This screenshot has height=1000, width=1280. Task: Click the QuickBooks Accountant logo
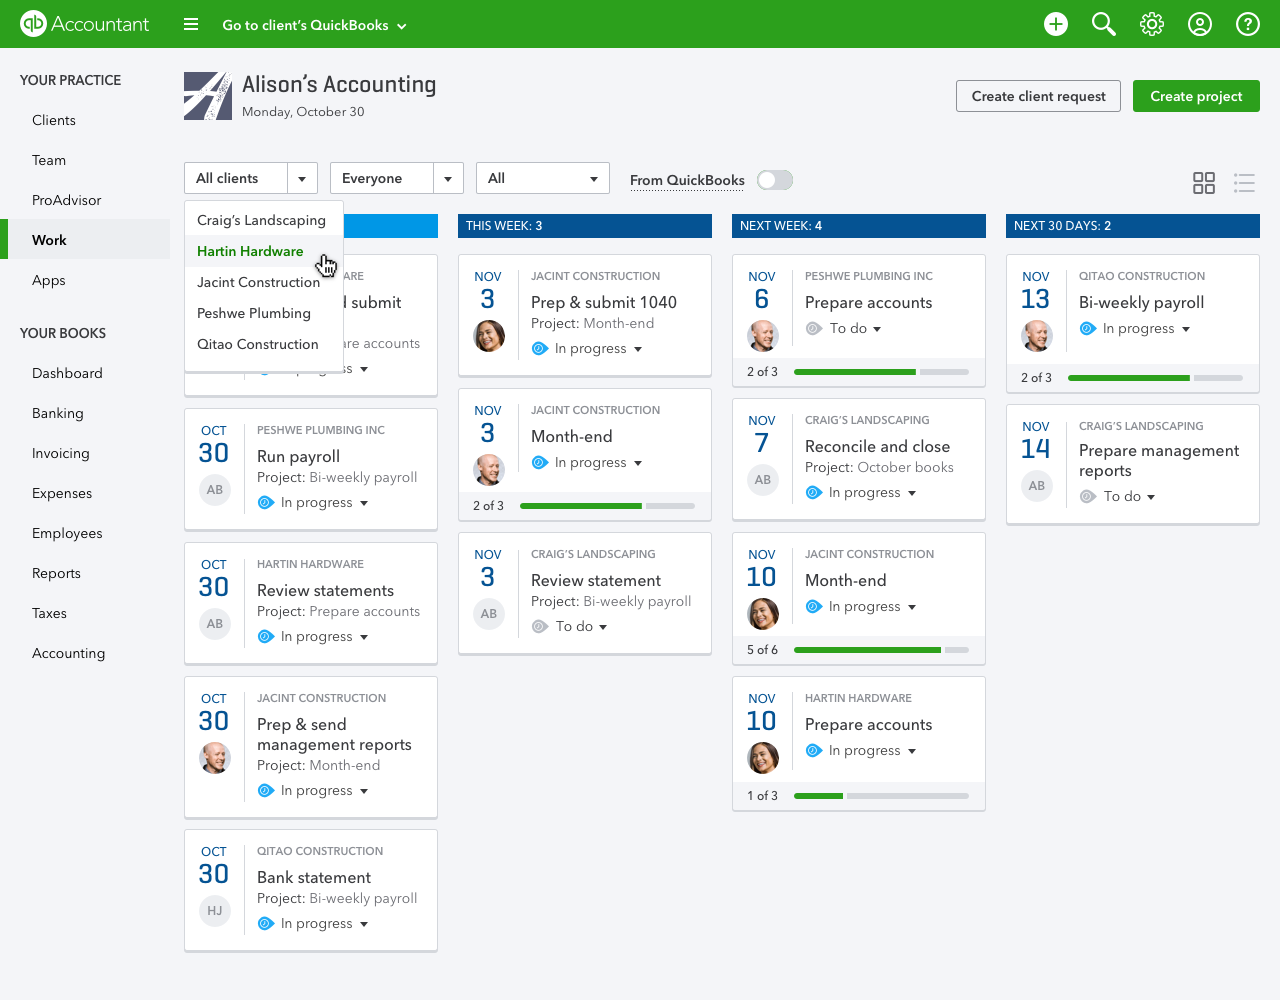85,24
